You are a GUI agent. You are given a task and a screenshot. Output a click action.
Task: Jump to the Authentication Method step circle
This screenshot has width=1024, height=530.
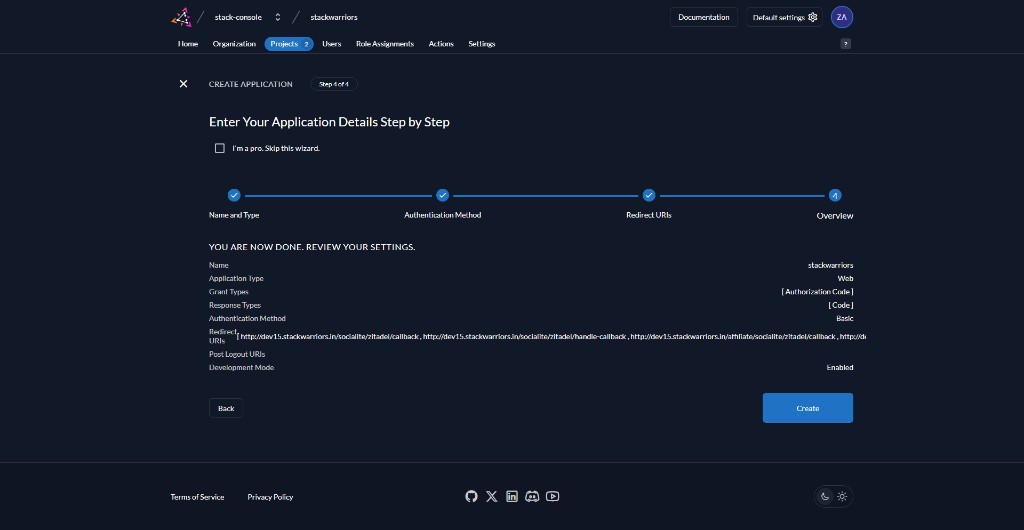[x=443, y=195]
